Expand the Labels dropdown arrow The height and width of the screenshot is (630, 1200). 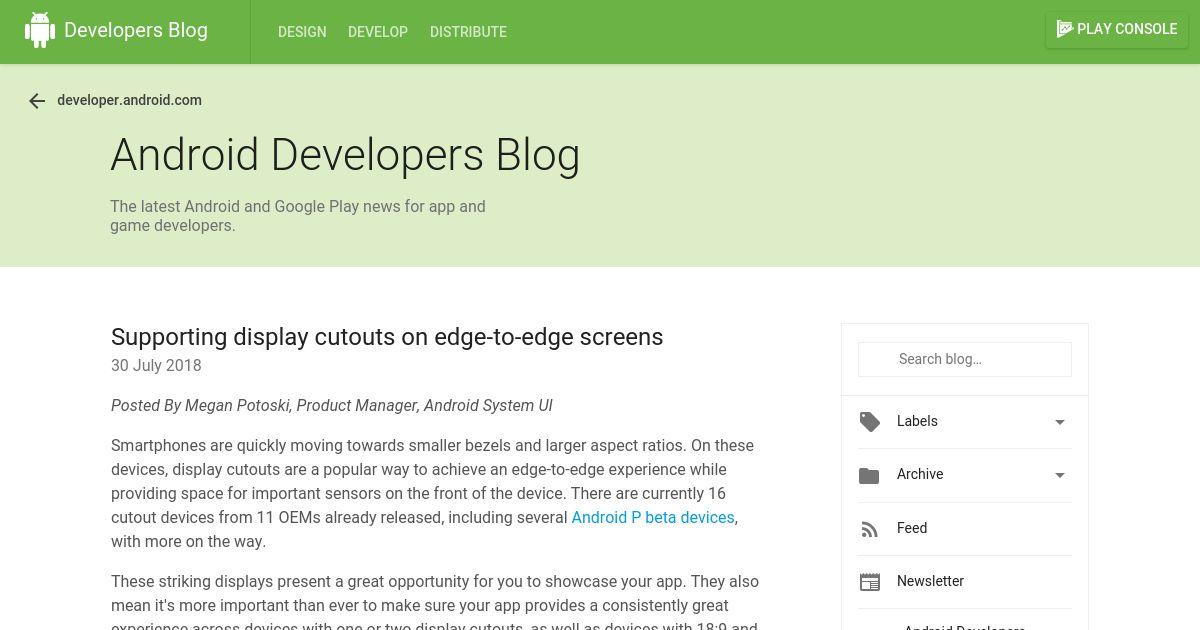click(x=1060, y=422)
